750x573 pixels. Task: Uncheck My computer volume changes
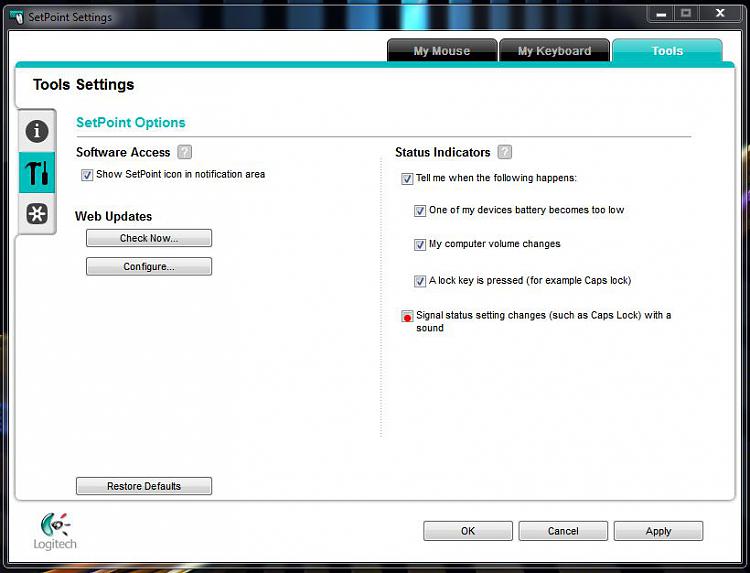(419, 245)
